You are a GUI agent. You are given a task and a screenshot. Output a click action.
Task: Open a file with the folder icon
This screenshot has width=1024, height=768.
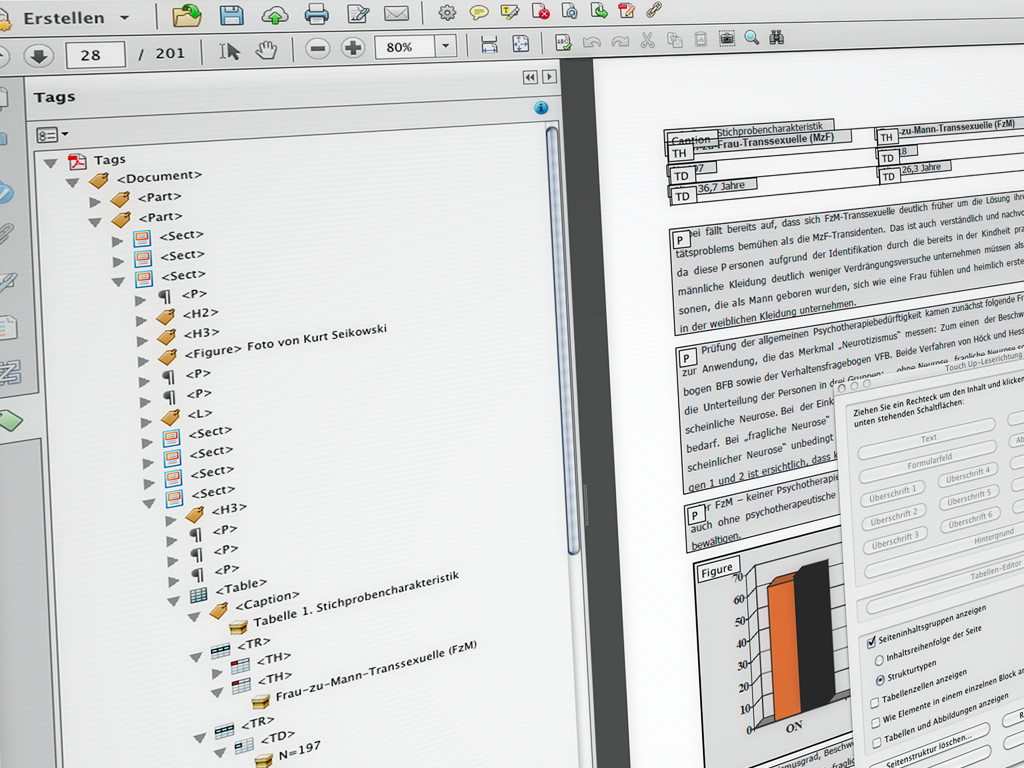coord(187,14)
